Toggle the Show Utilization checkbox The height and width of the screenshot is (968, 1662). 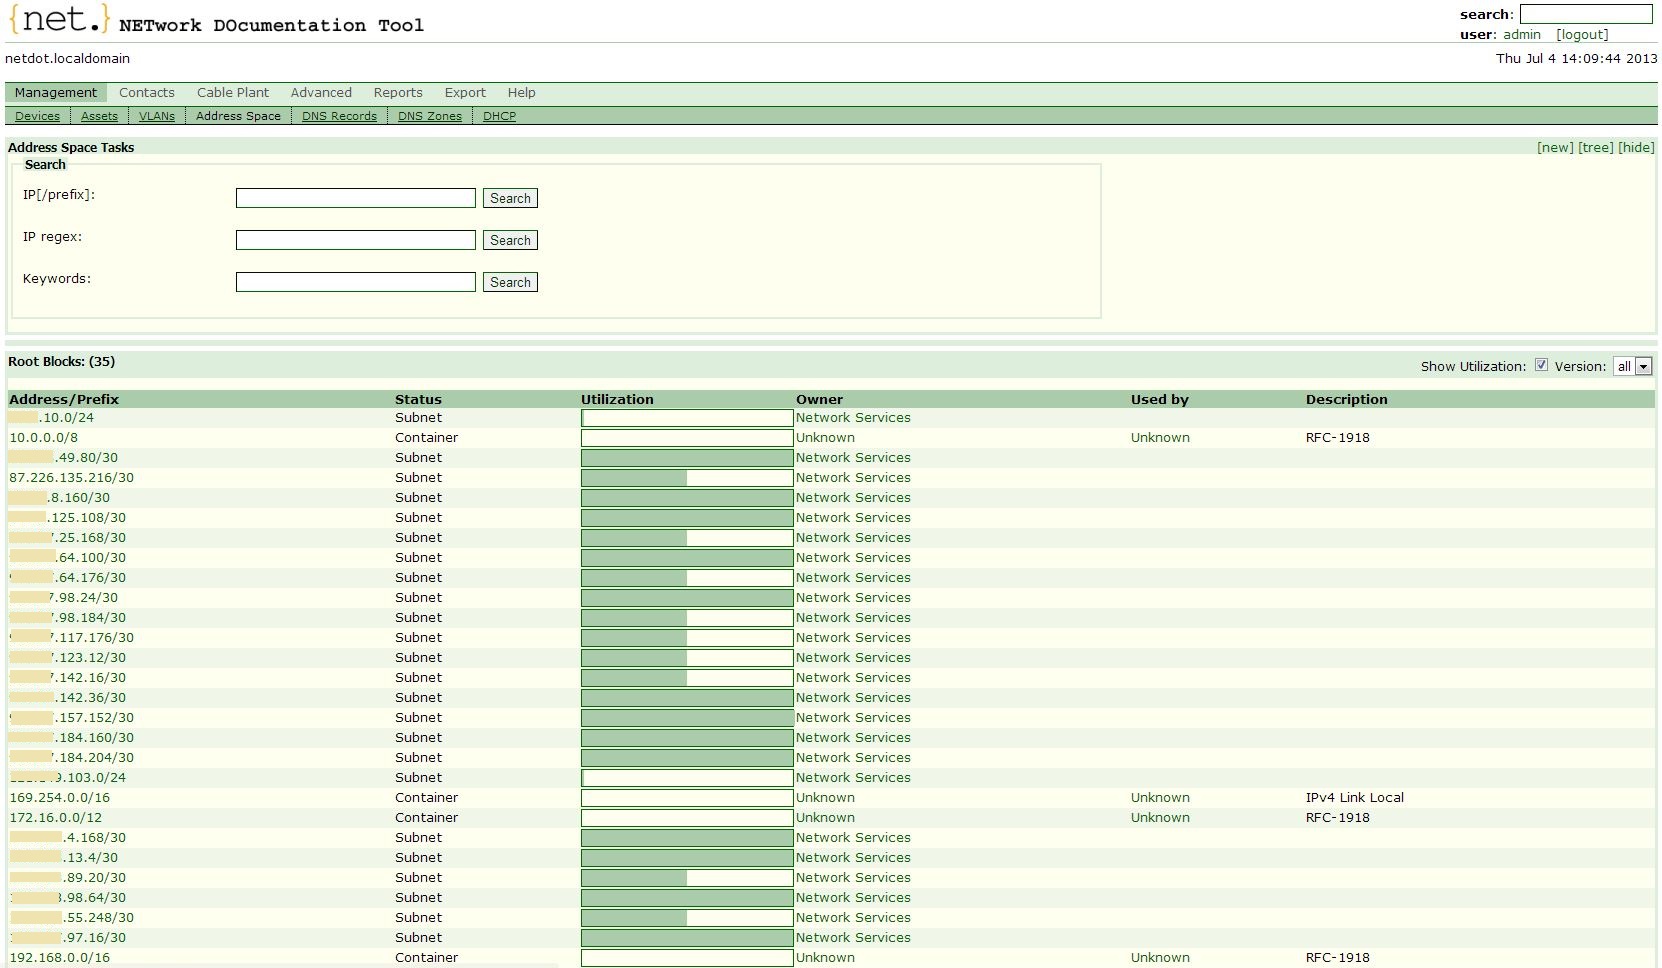[1543, 365]
